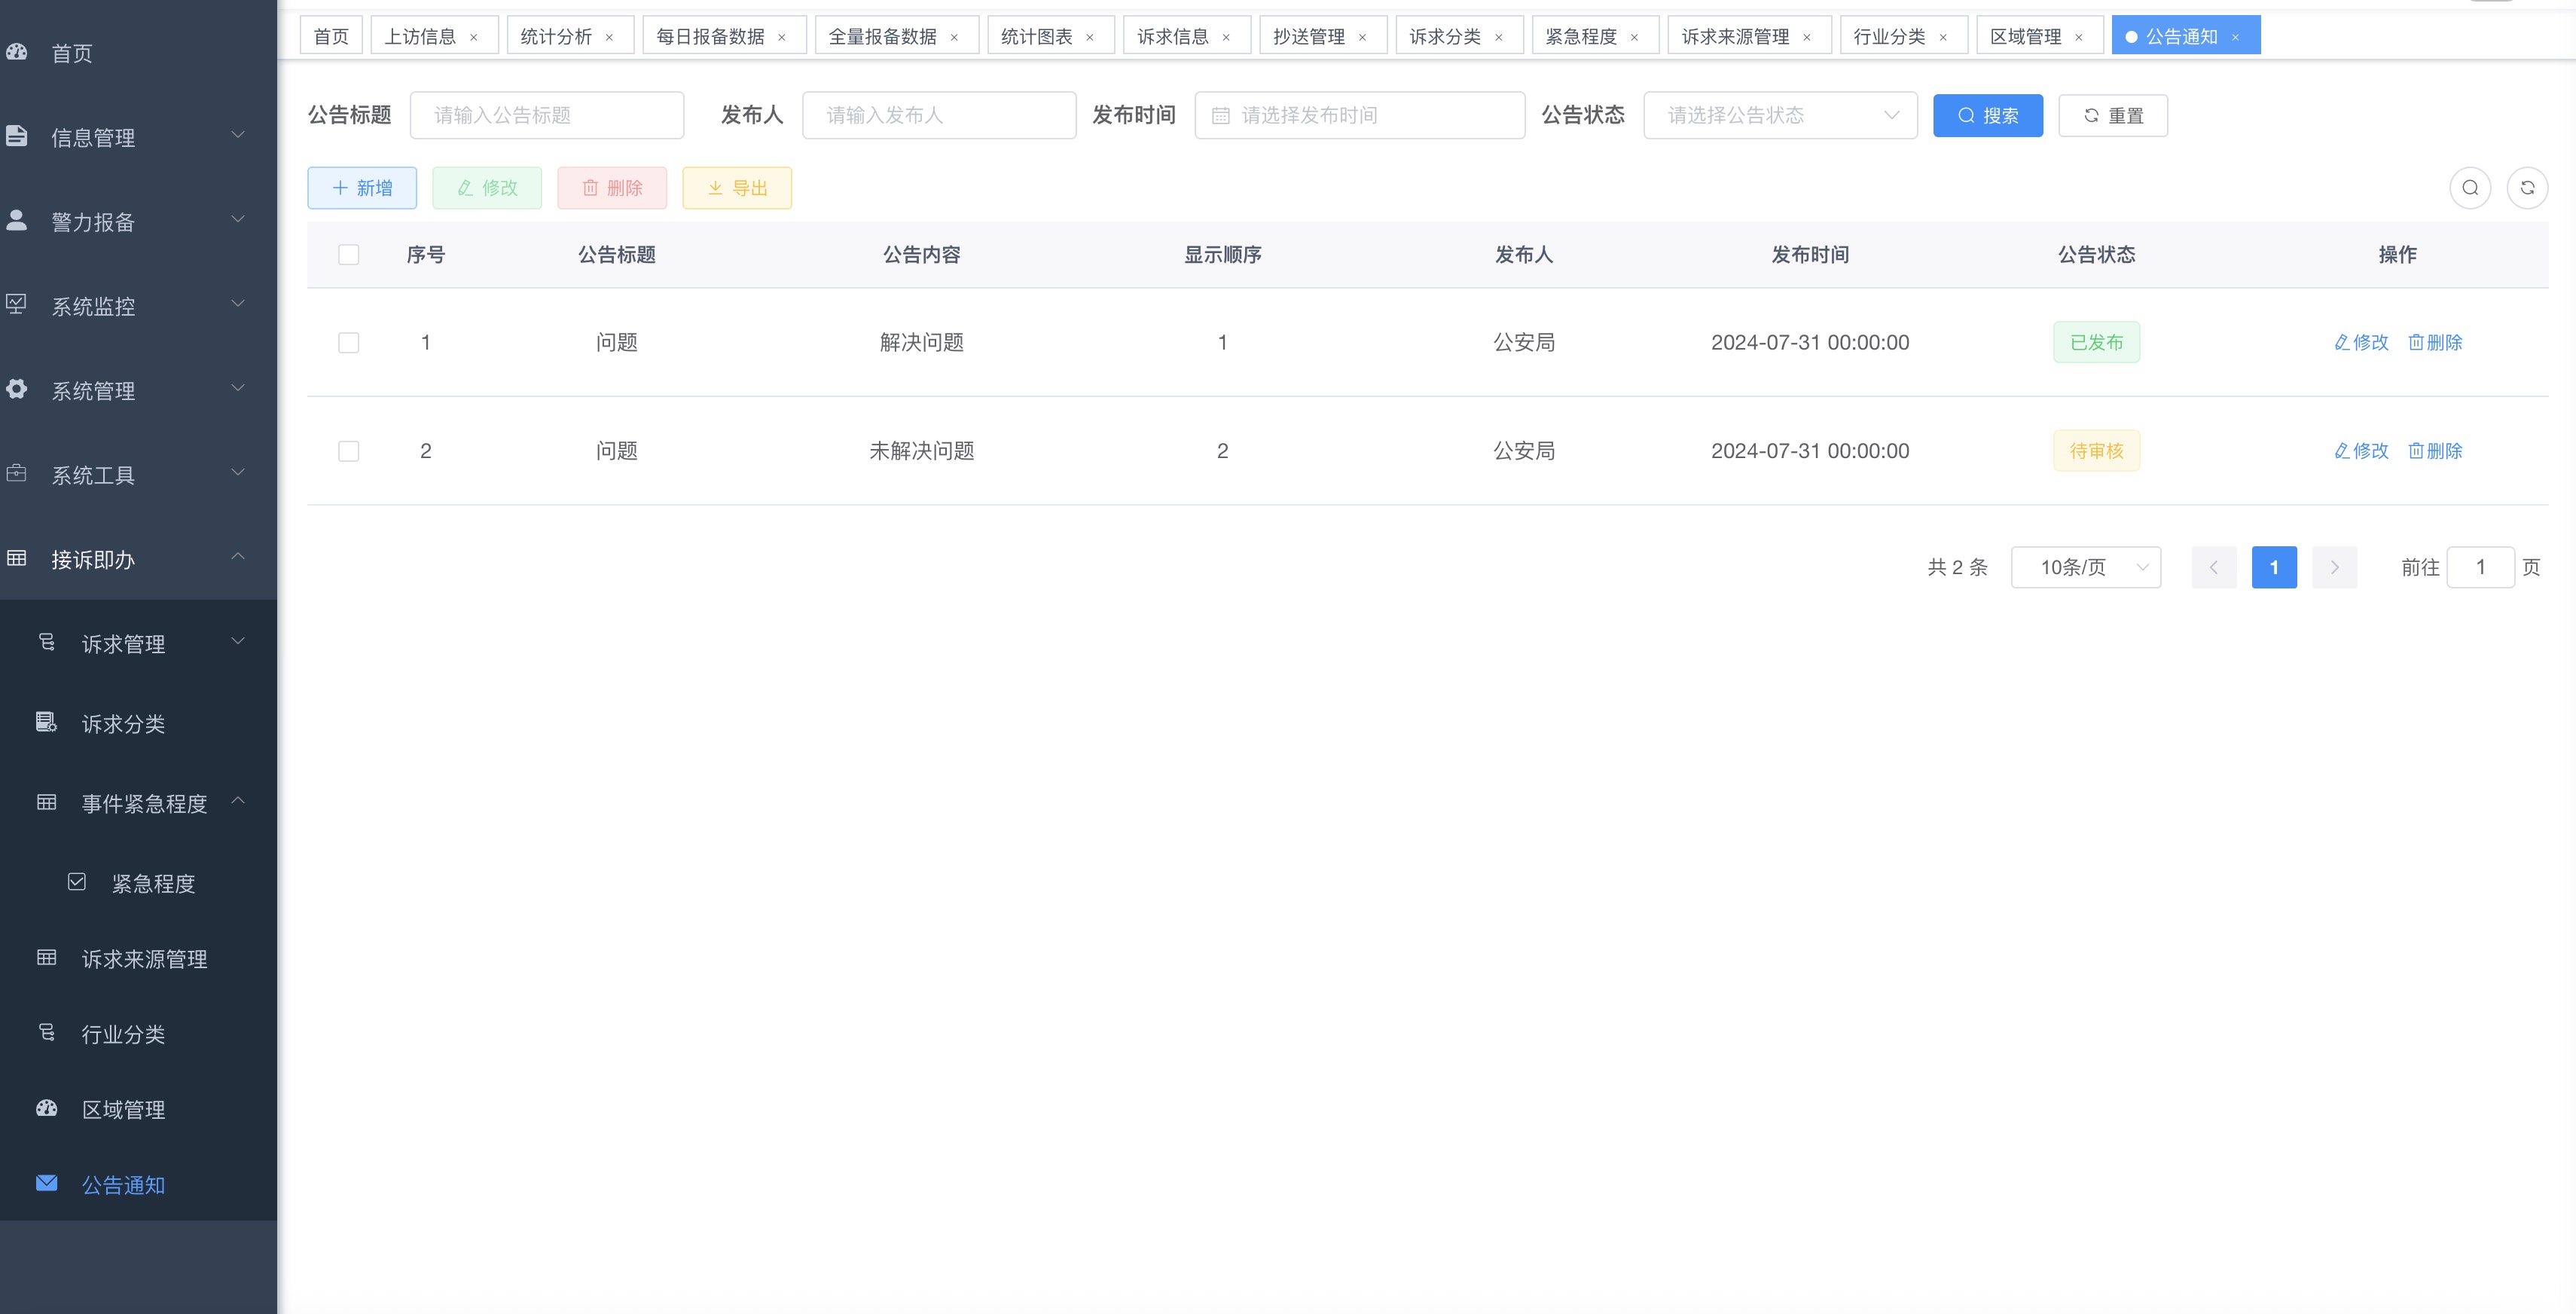Click the 诉求分类 icon in sidebar
The height and width of the screenshot is (1314, 2576).
(x=47, y=722)
